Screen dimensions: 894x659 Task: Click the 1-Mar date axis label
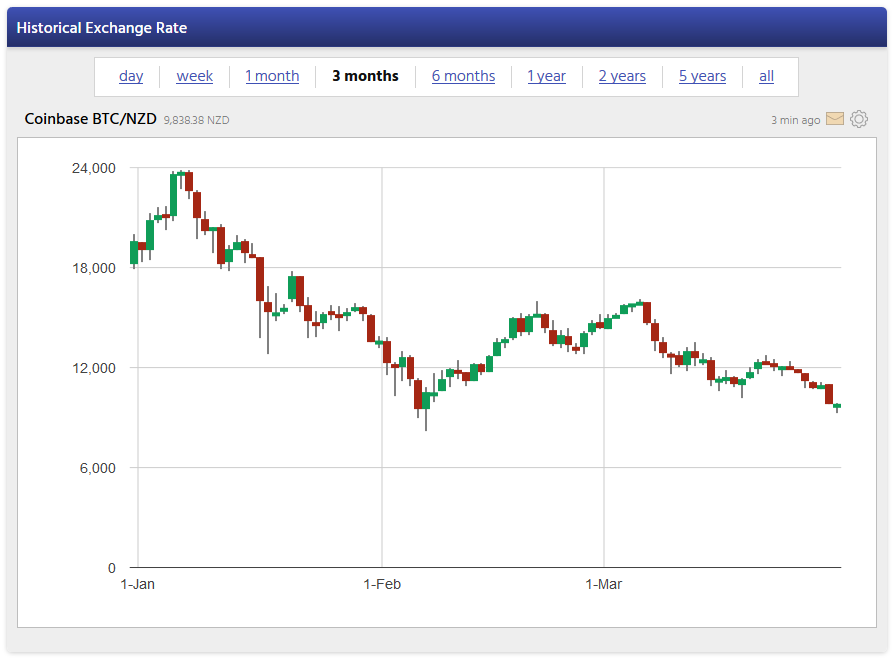(x=604, y=584)
